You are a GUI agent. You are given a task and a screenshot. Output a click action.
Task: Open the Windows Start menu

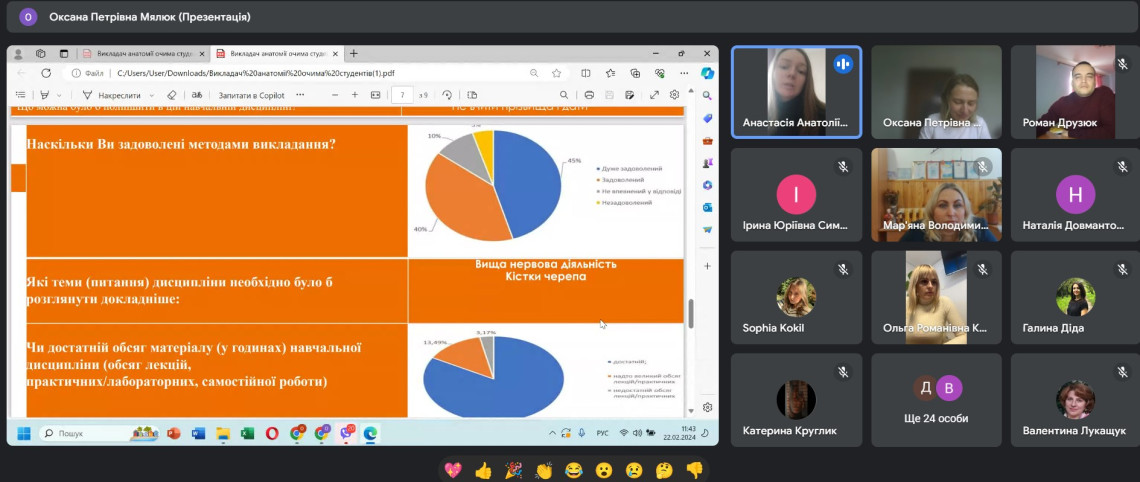23,433
